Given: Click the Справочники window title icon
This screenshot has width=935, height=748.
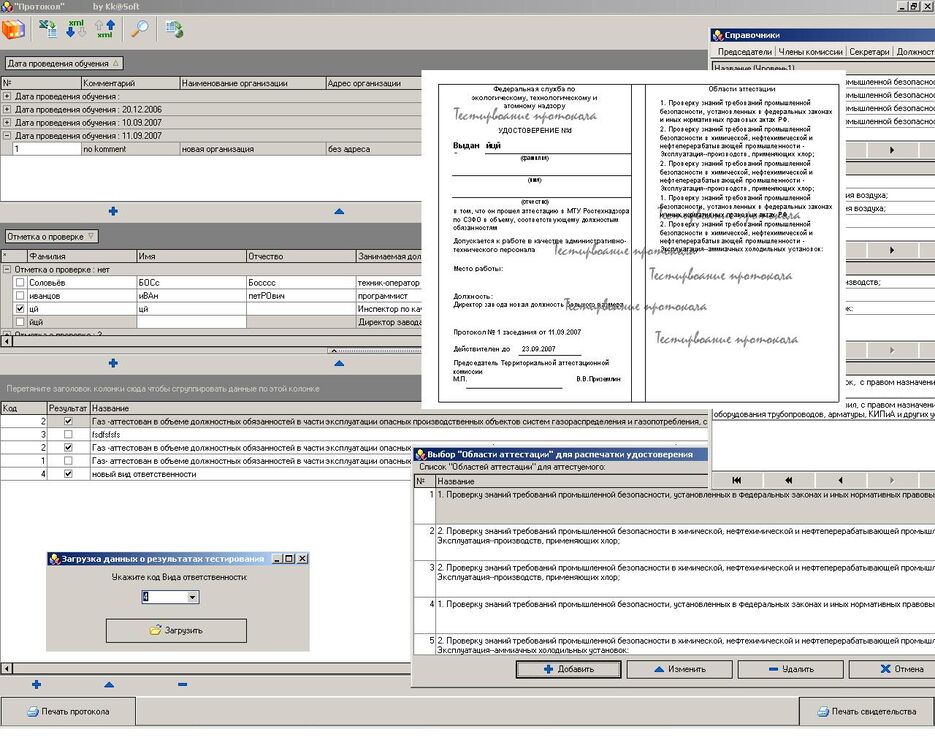Looking at the screenshot, I should 718,35.
